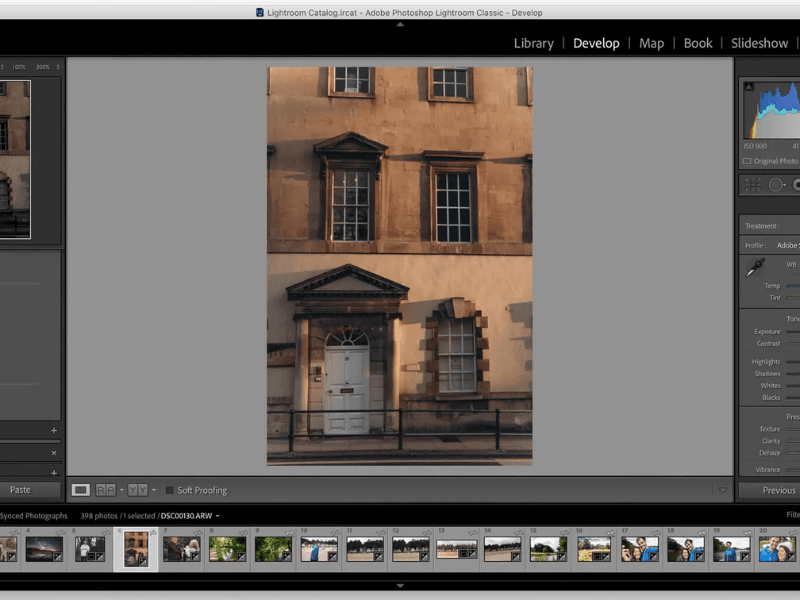Collapse the top module panel arrow
Image resolution: width=800 pixels, height=600 pixels.
pyautogui.click(x=400, y=24)
